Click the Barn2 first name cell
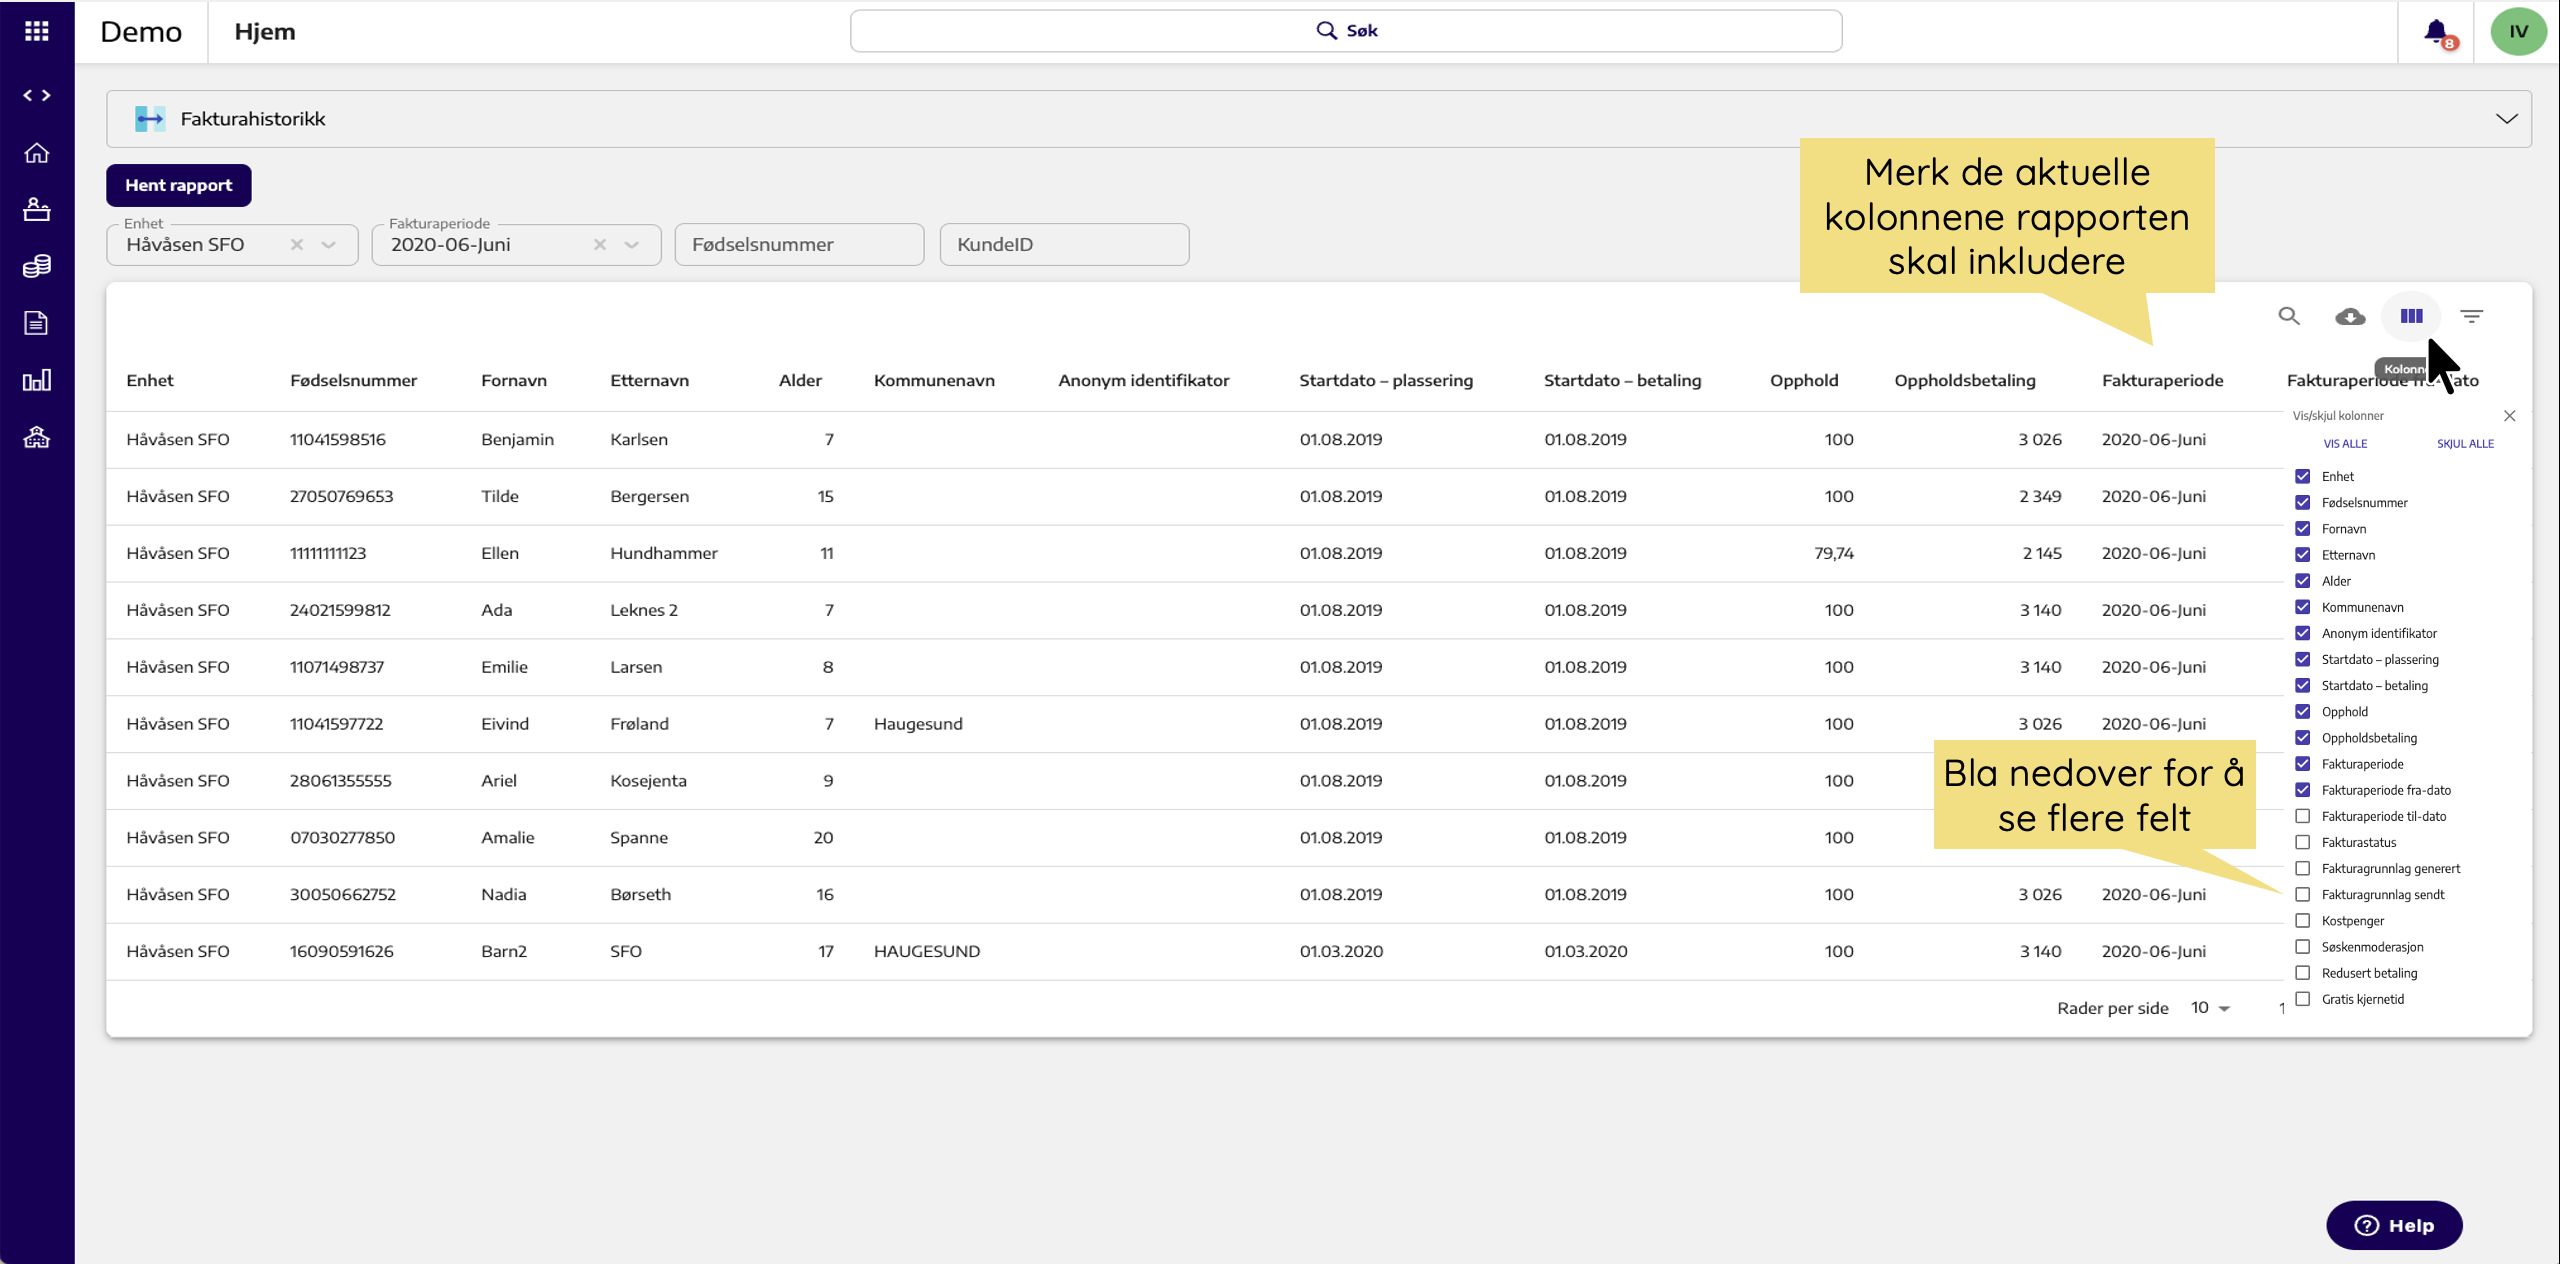2560x1264 pixels. 504,951
